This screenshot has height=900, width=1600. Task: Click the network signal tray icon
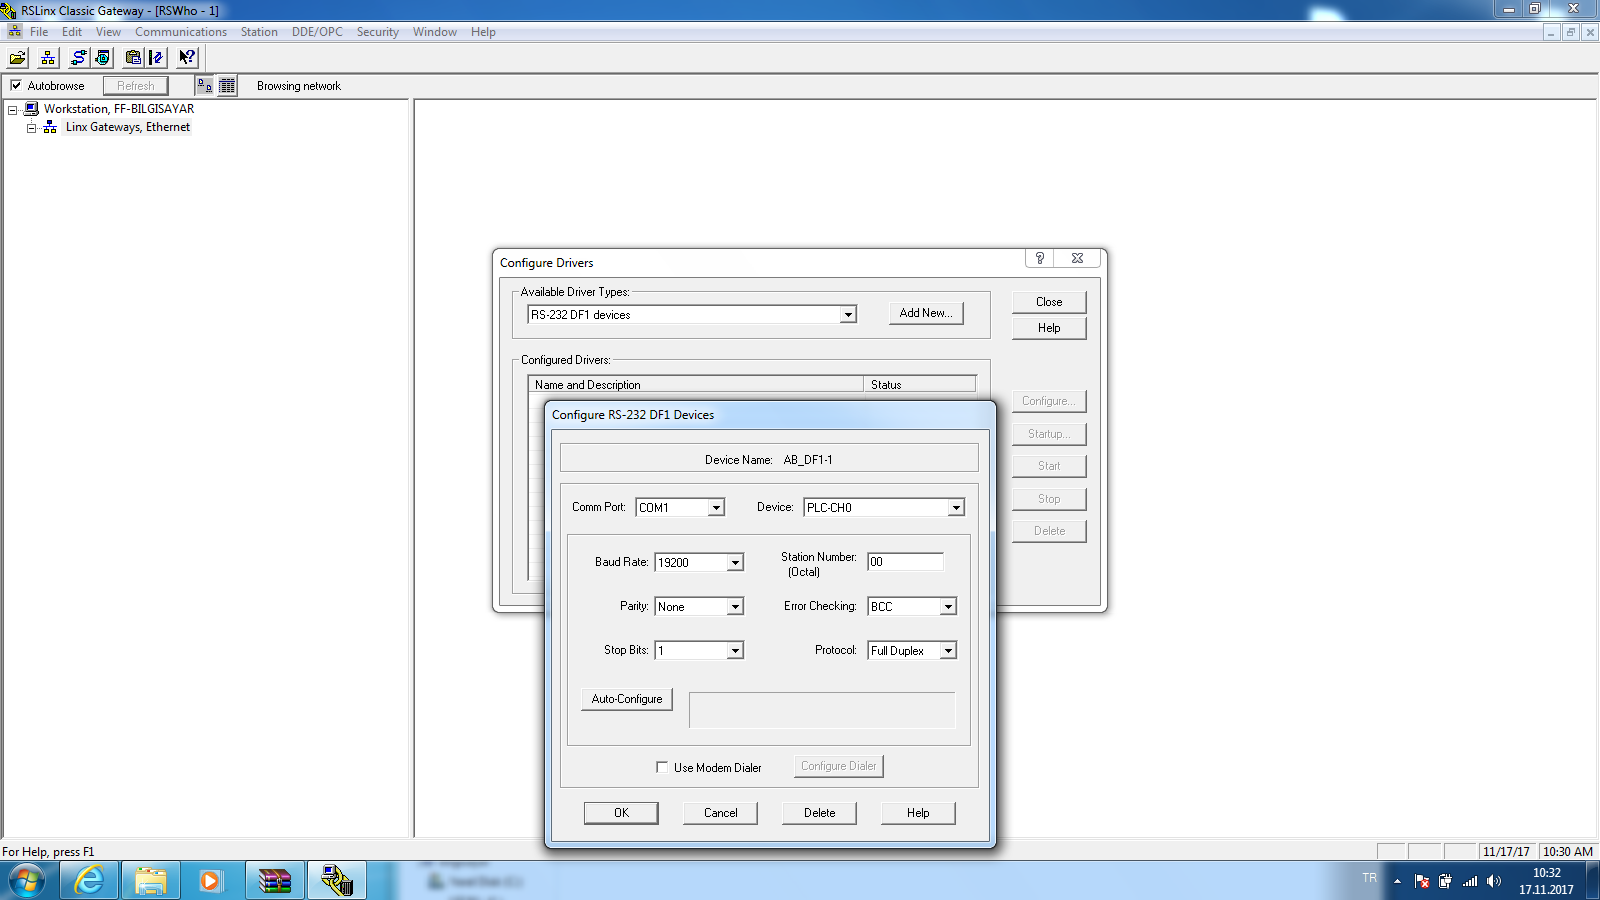1470,881
